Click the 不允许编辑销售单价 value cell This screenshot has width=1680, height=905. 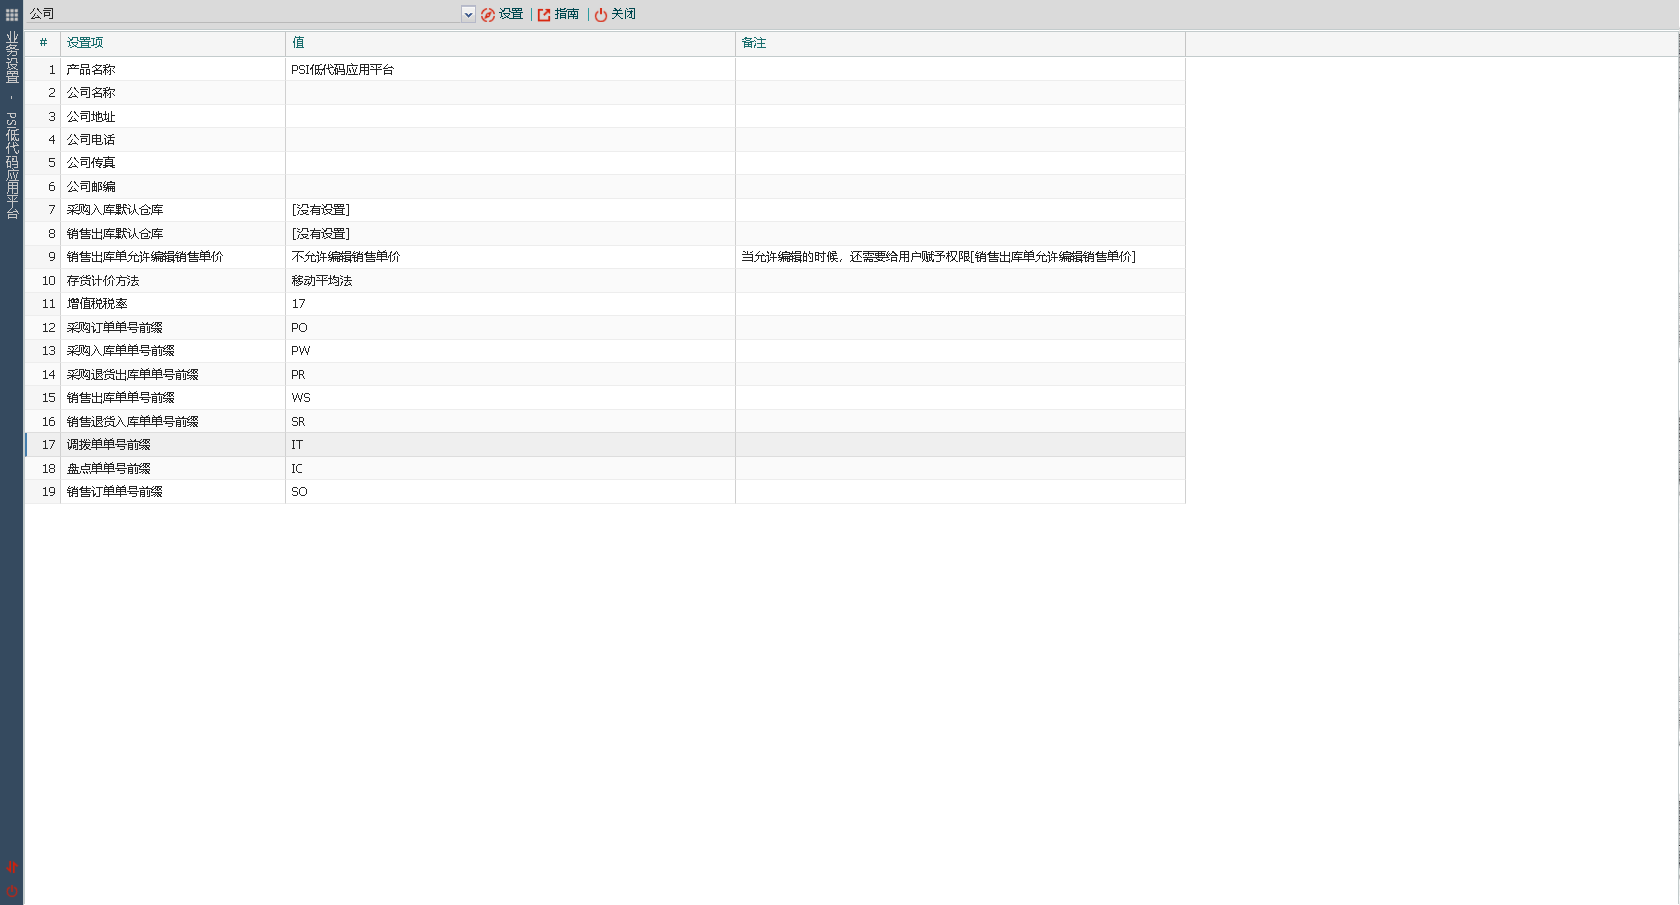[346, 257]
